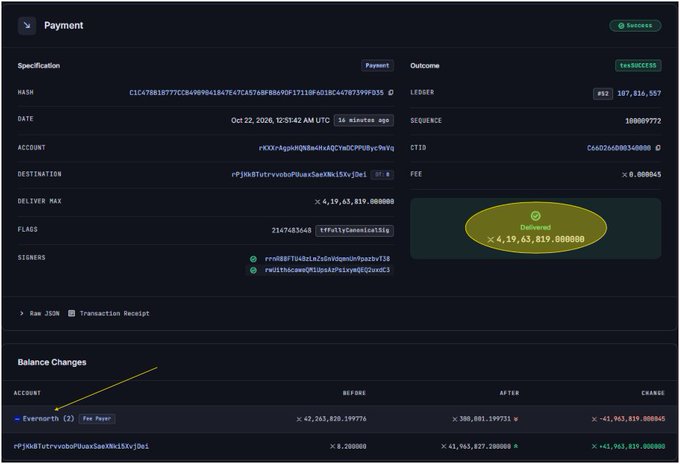Image resolution: width=680 pixels, height=464 pixels.
Task: Open the rPjKkBTutrvvoboPUuaxSaeXNki5XvjDei balance row account
Action: coord(81,446)
